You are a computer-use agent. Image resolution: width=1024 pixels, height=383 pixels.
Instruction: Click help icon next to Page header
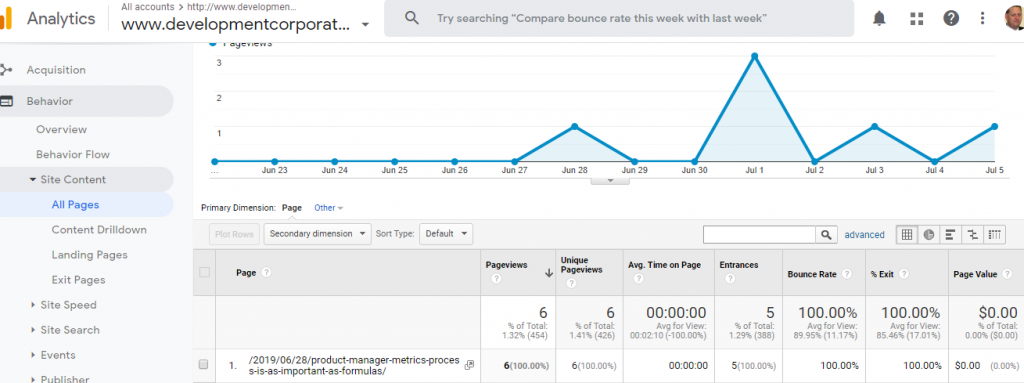(266, 273)
